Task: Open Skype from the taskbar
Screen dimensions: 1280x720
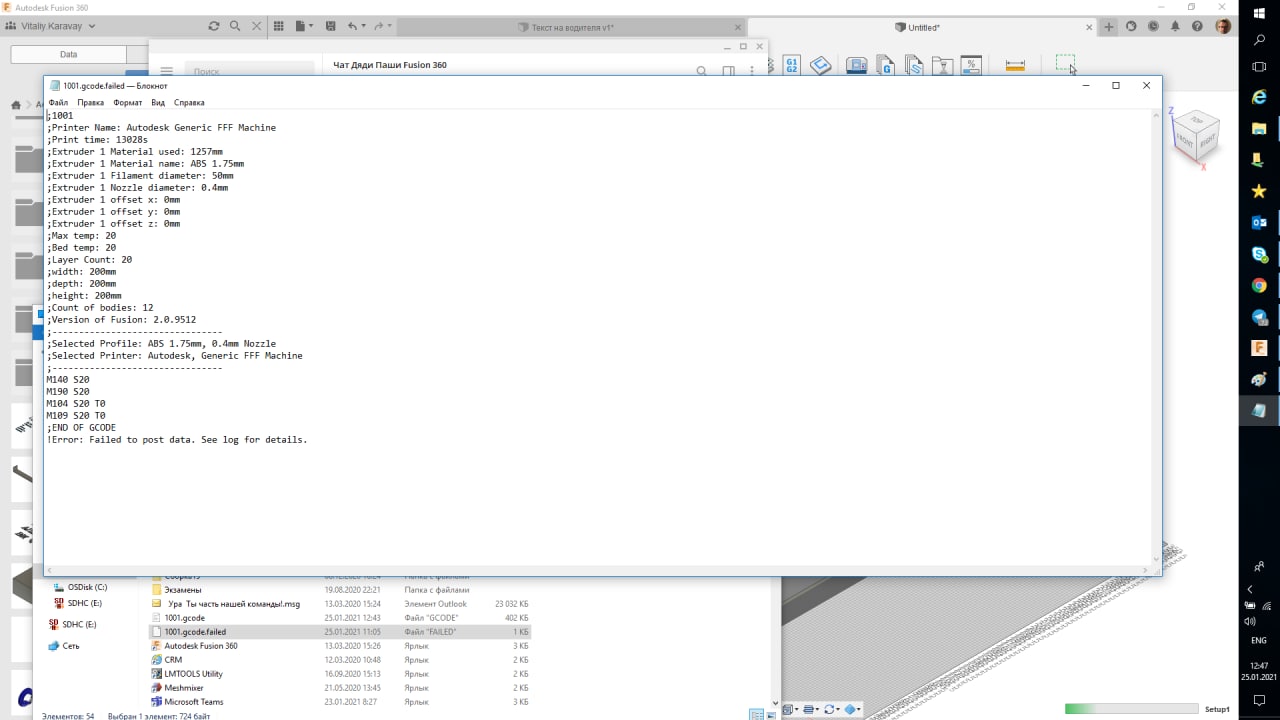Action: [1259, 254]
